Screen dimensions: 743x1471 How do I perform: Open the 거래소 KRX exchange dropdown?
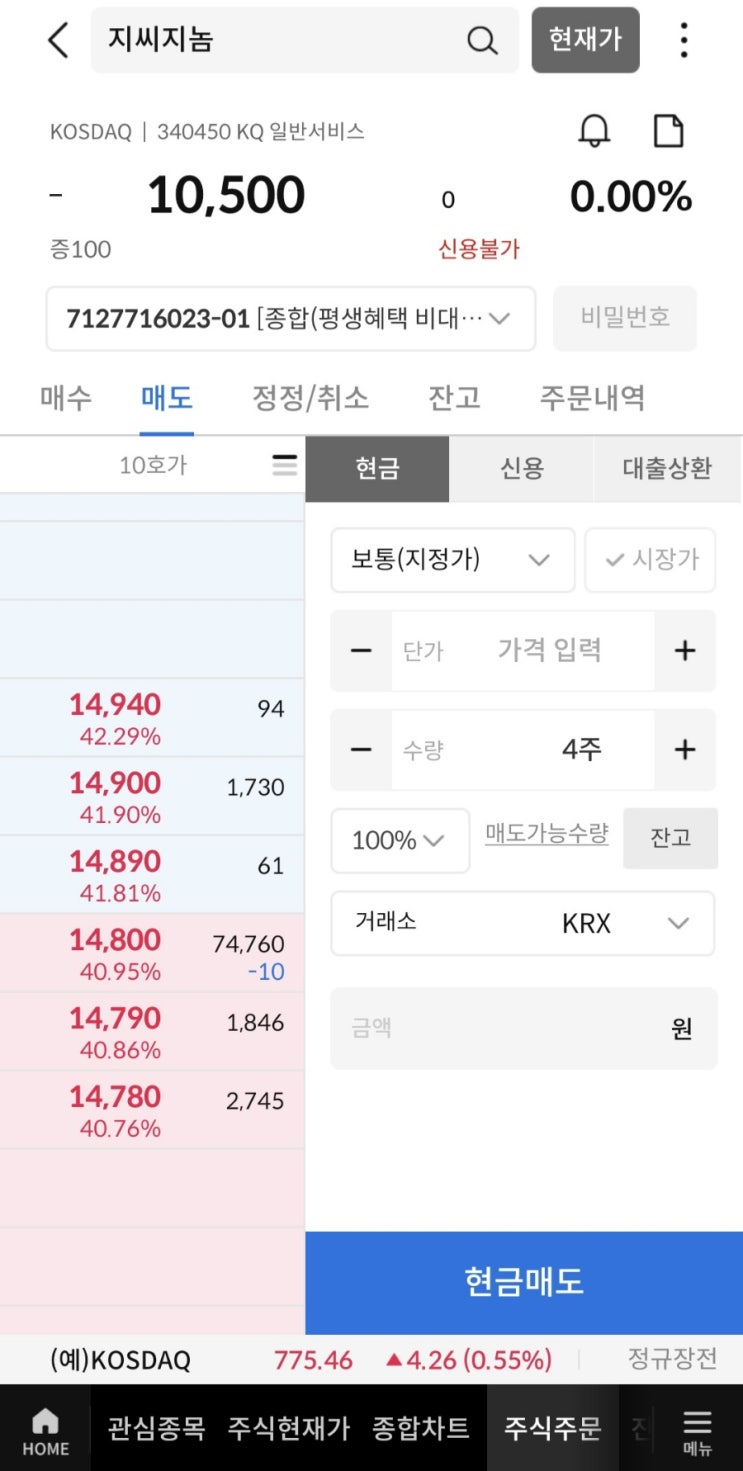(x=522, y=923)
